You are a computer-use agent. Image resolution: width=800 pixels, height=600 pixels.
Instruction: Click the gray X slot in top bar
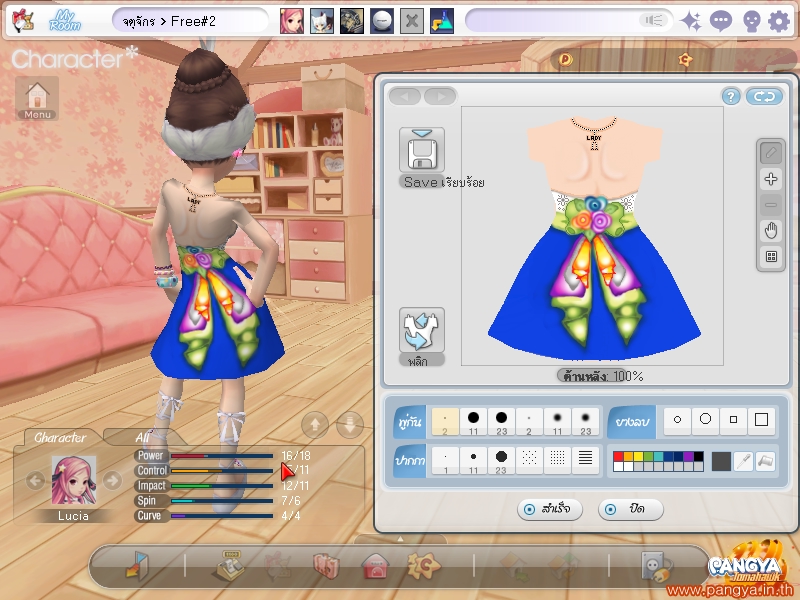[x=412, y=21]
